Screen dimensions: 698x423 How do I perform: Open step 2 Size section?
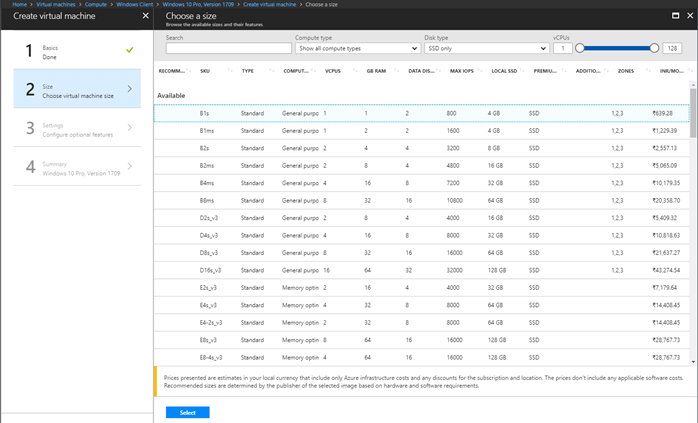[x=77, y=89]
